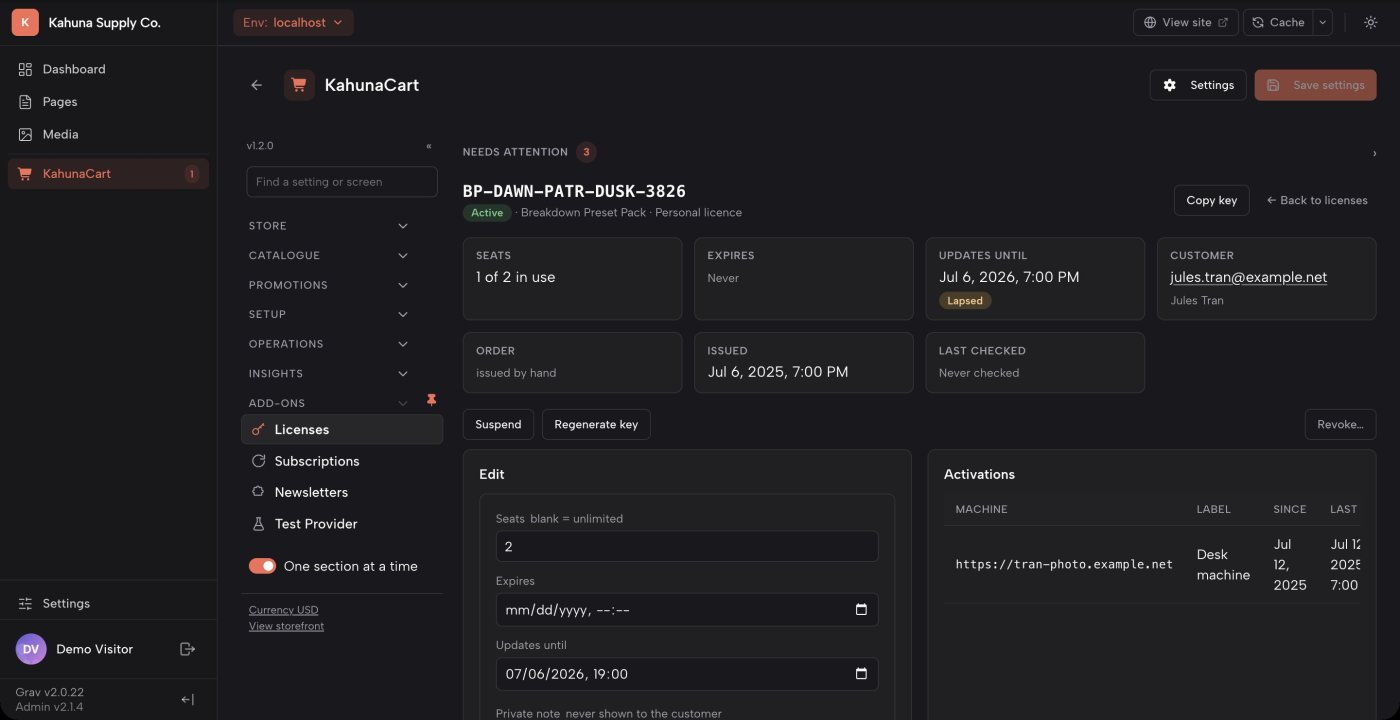Expand the OPERATIONS section
Viewport: 1400px width, 720px height.
pyautogui.click(x=328, y=344)
